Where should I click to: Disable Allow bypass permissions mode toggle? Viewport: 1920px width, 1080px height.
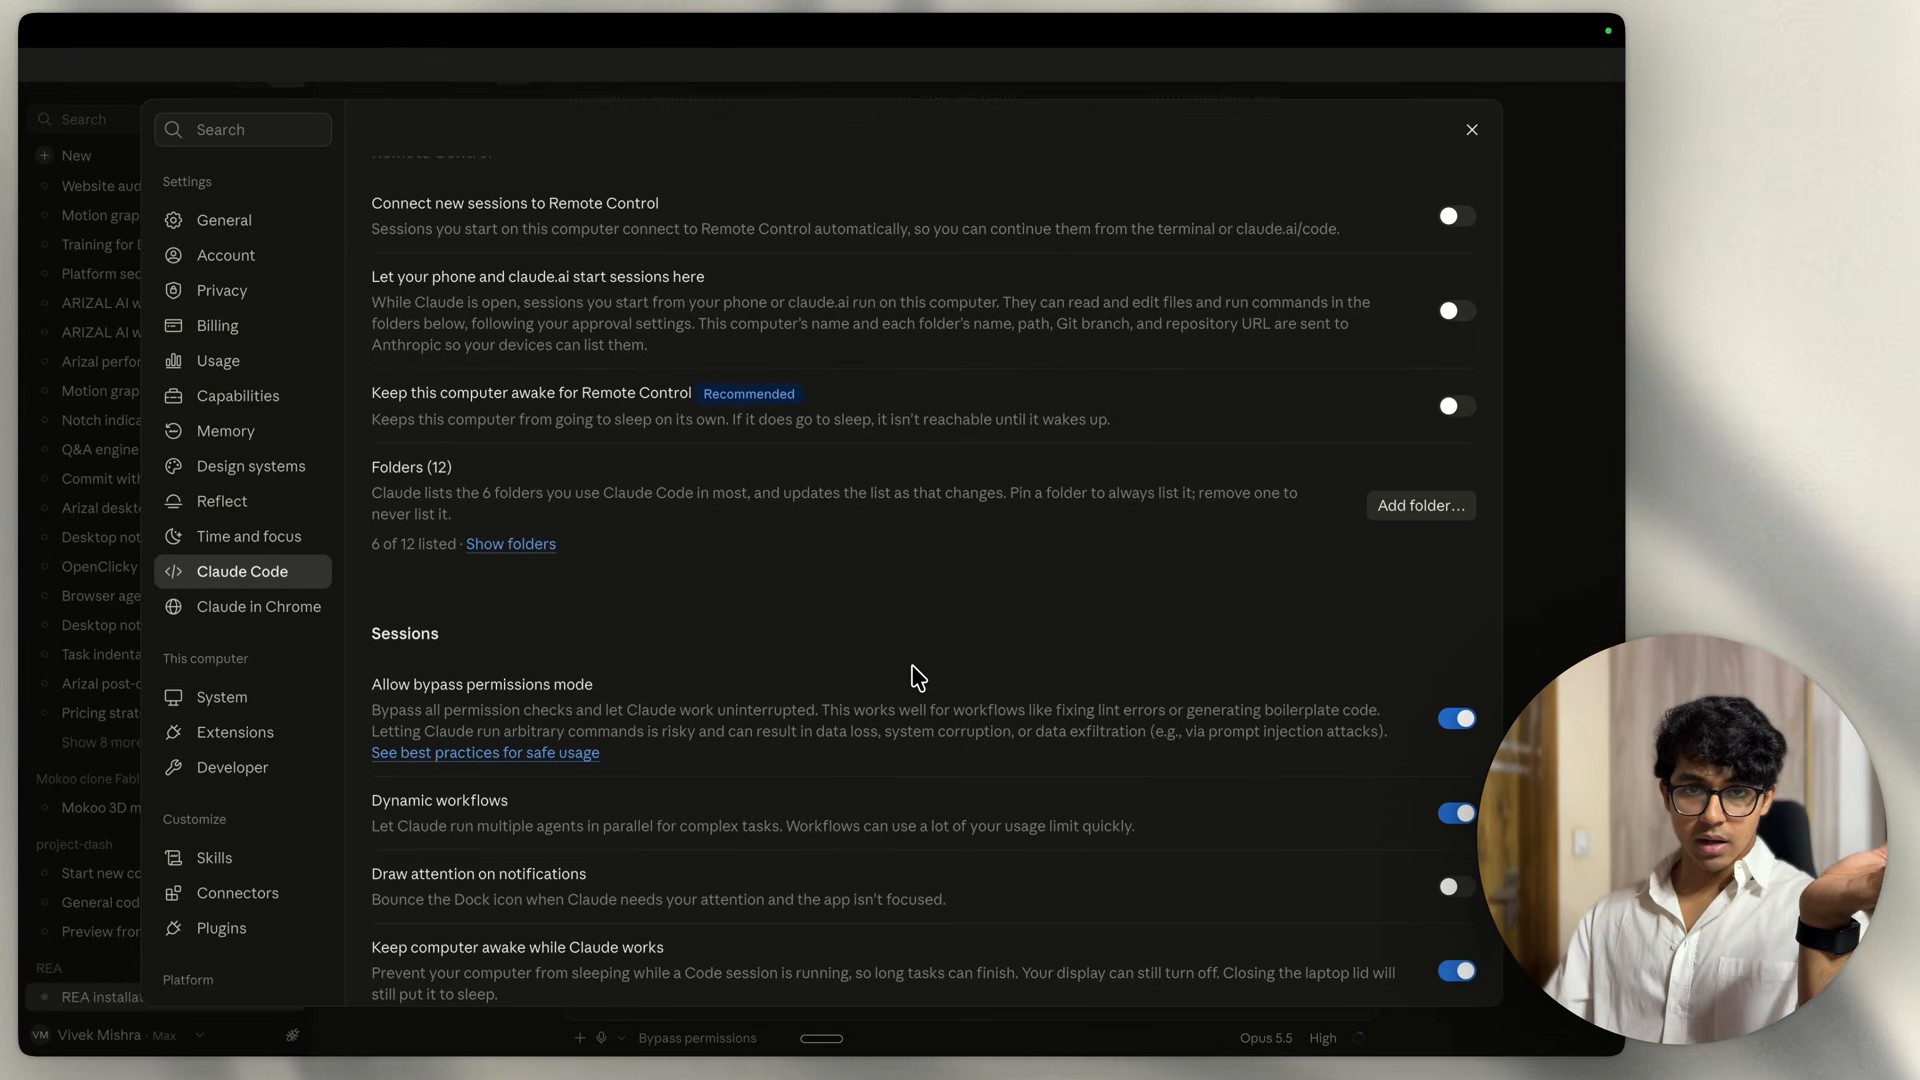1456,719
